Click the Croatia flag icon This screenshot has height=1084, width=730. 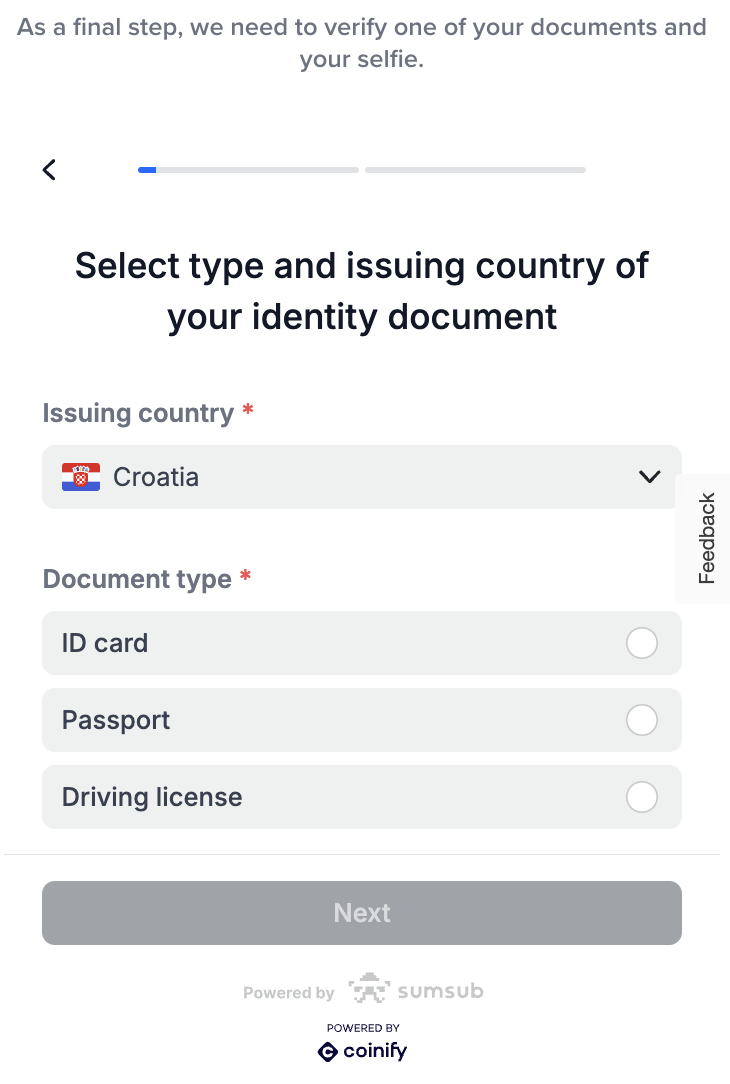click(81, 477)
